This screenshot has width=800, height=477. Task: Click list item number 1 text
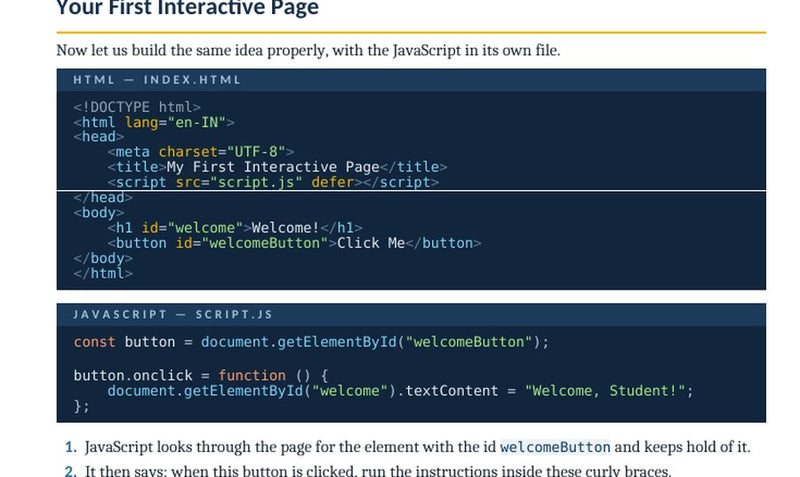(x=417, y=447)
